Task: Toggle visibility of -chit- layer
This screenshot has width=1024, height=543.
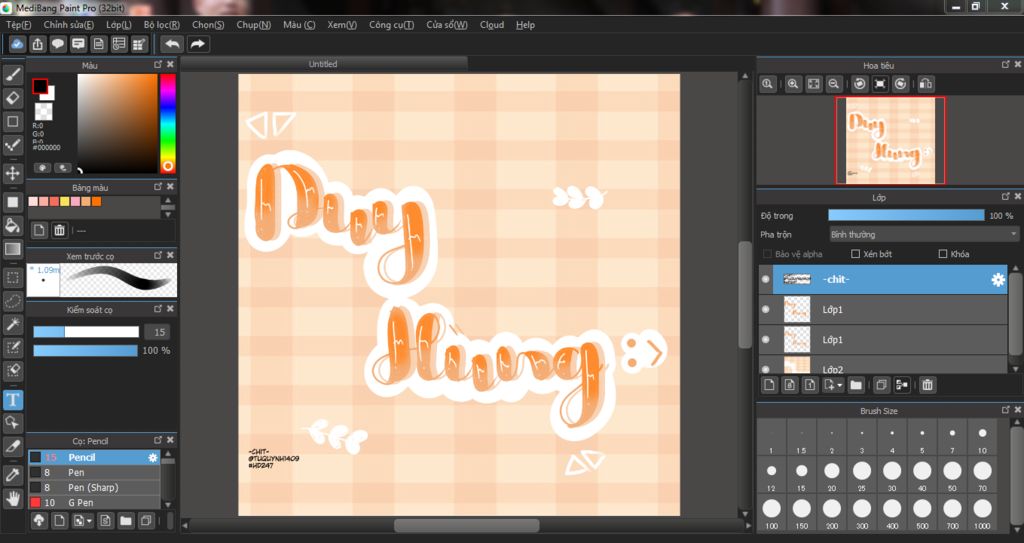Action: tap(765, 279)
